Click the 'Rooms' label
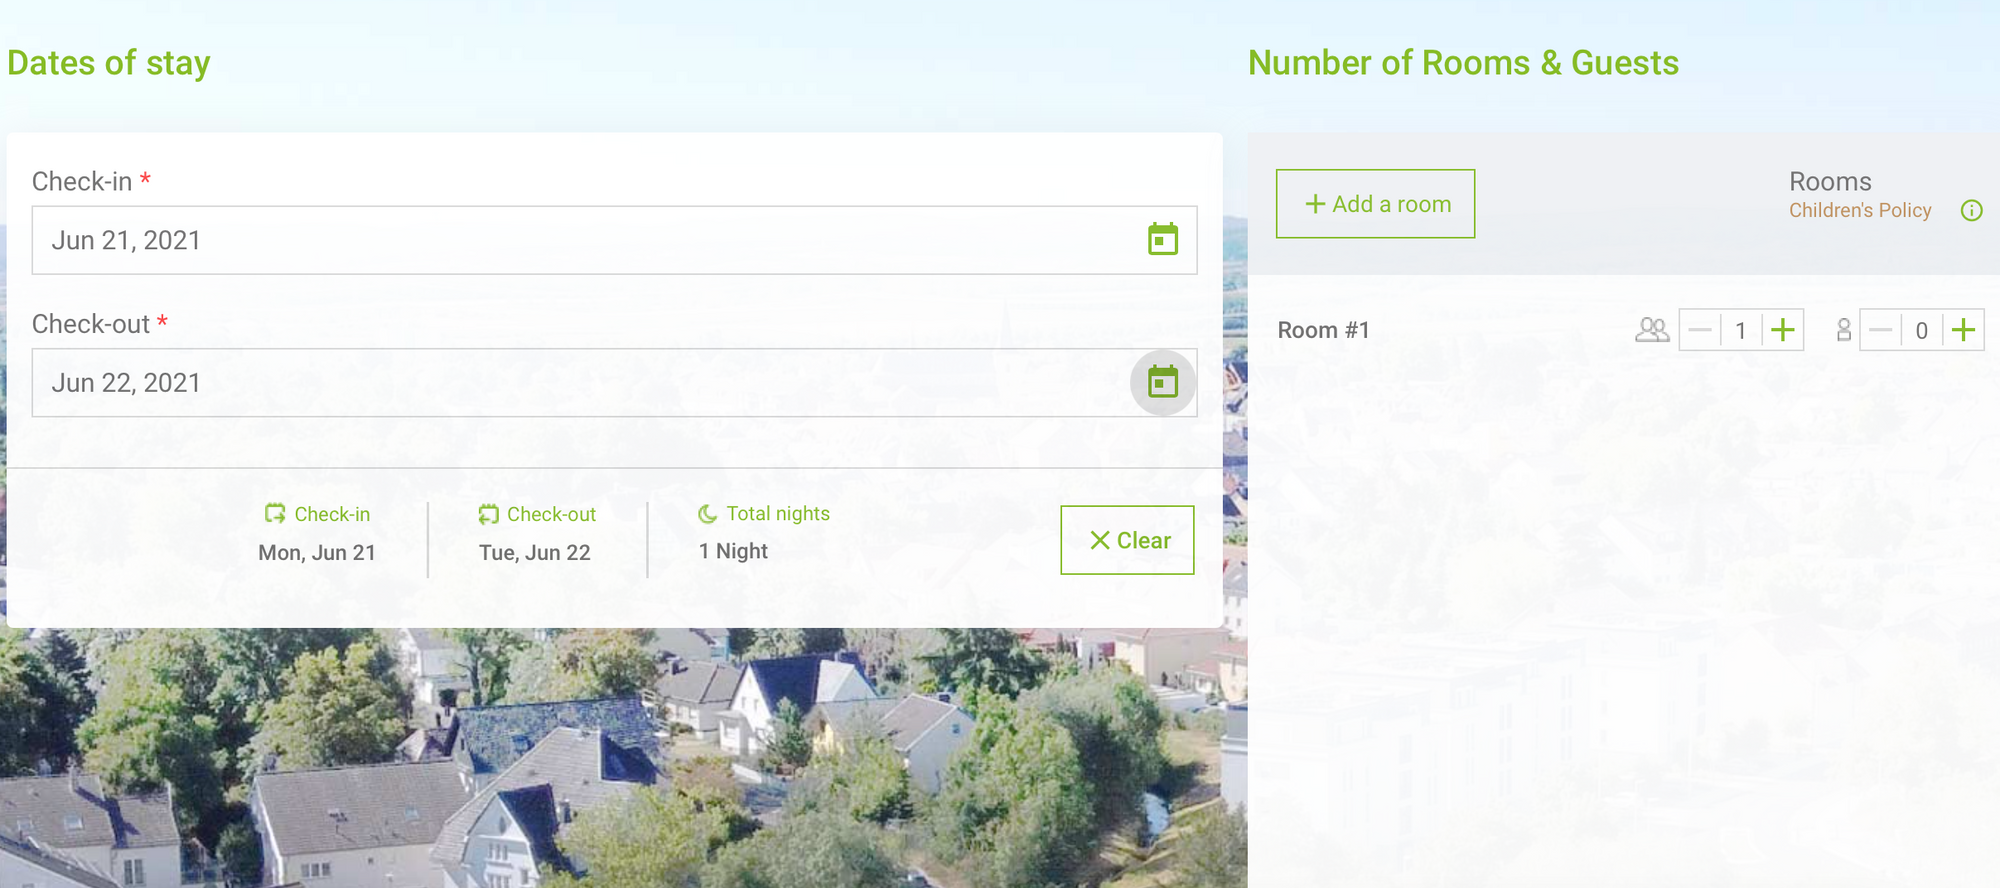The image size is (2000, 888). pos(1830,181)
